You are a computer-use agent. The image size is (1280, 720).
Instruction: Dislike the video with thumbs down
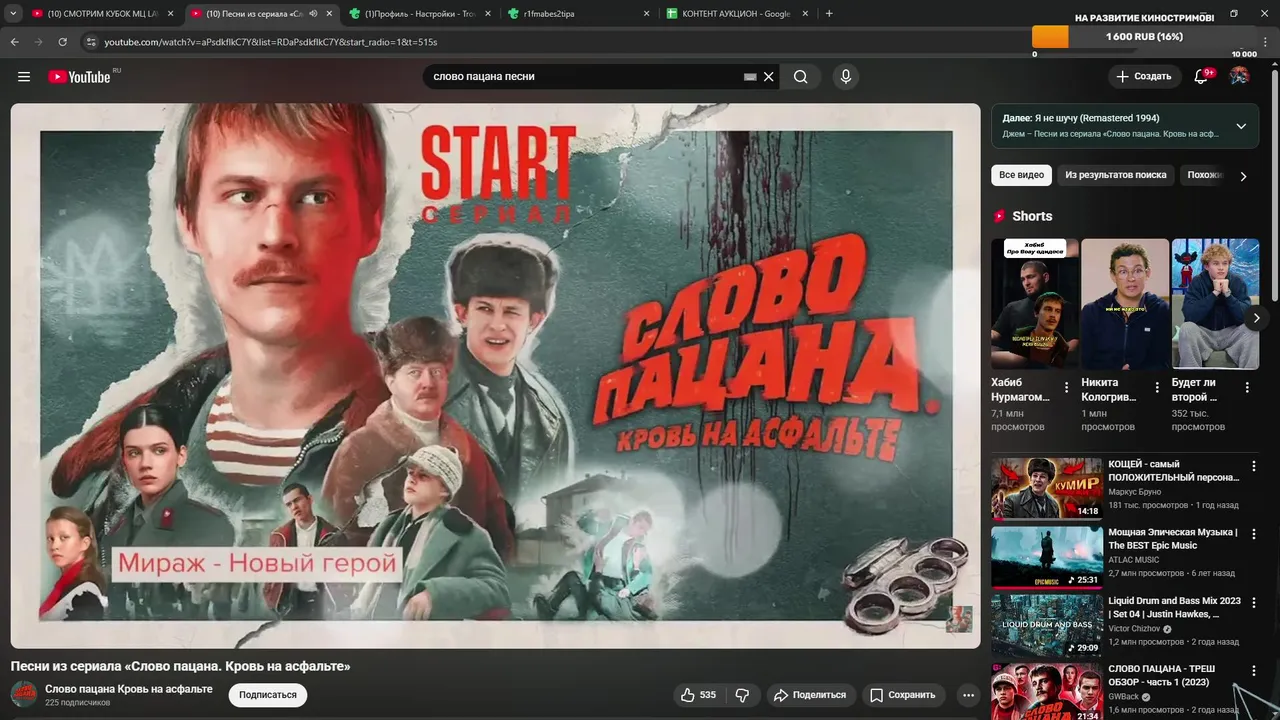tap(742, 695)
